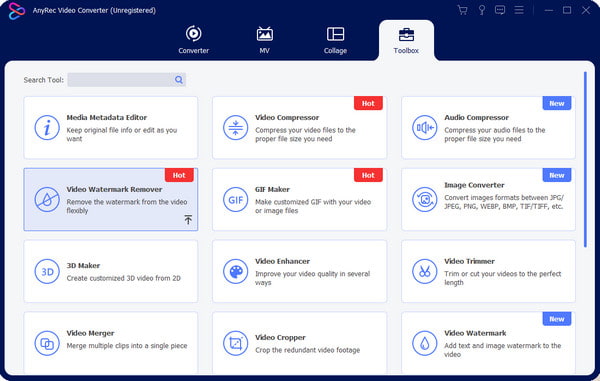Screen dimensions: 600x381
Task: Click the Media Metadata Editor info icon
Action: click(x=47, y=127)
